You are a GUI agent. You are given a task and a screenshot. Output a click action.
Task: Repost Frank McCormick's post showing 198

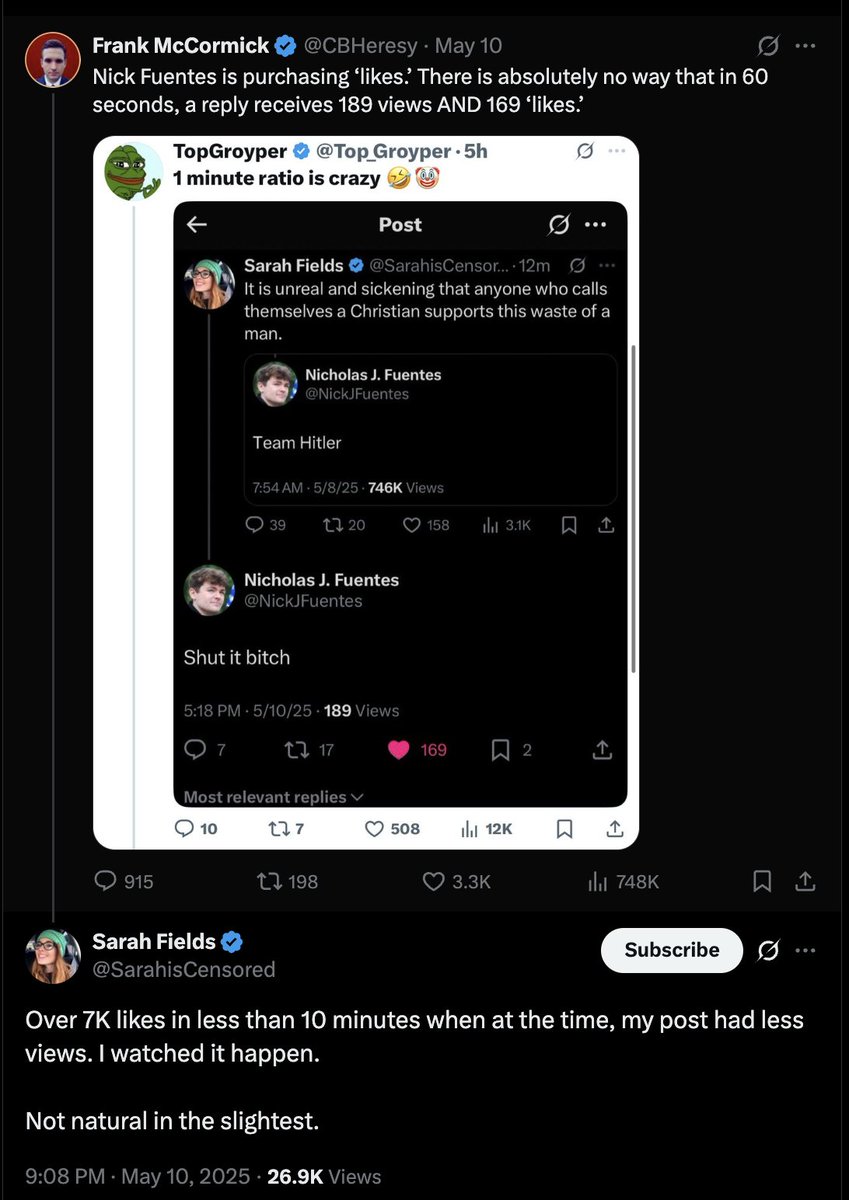pos(267,881)
